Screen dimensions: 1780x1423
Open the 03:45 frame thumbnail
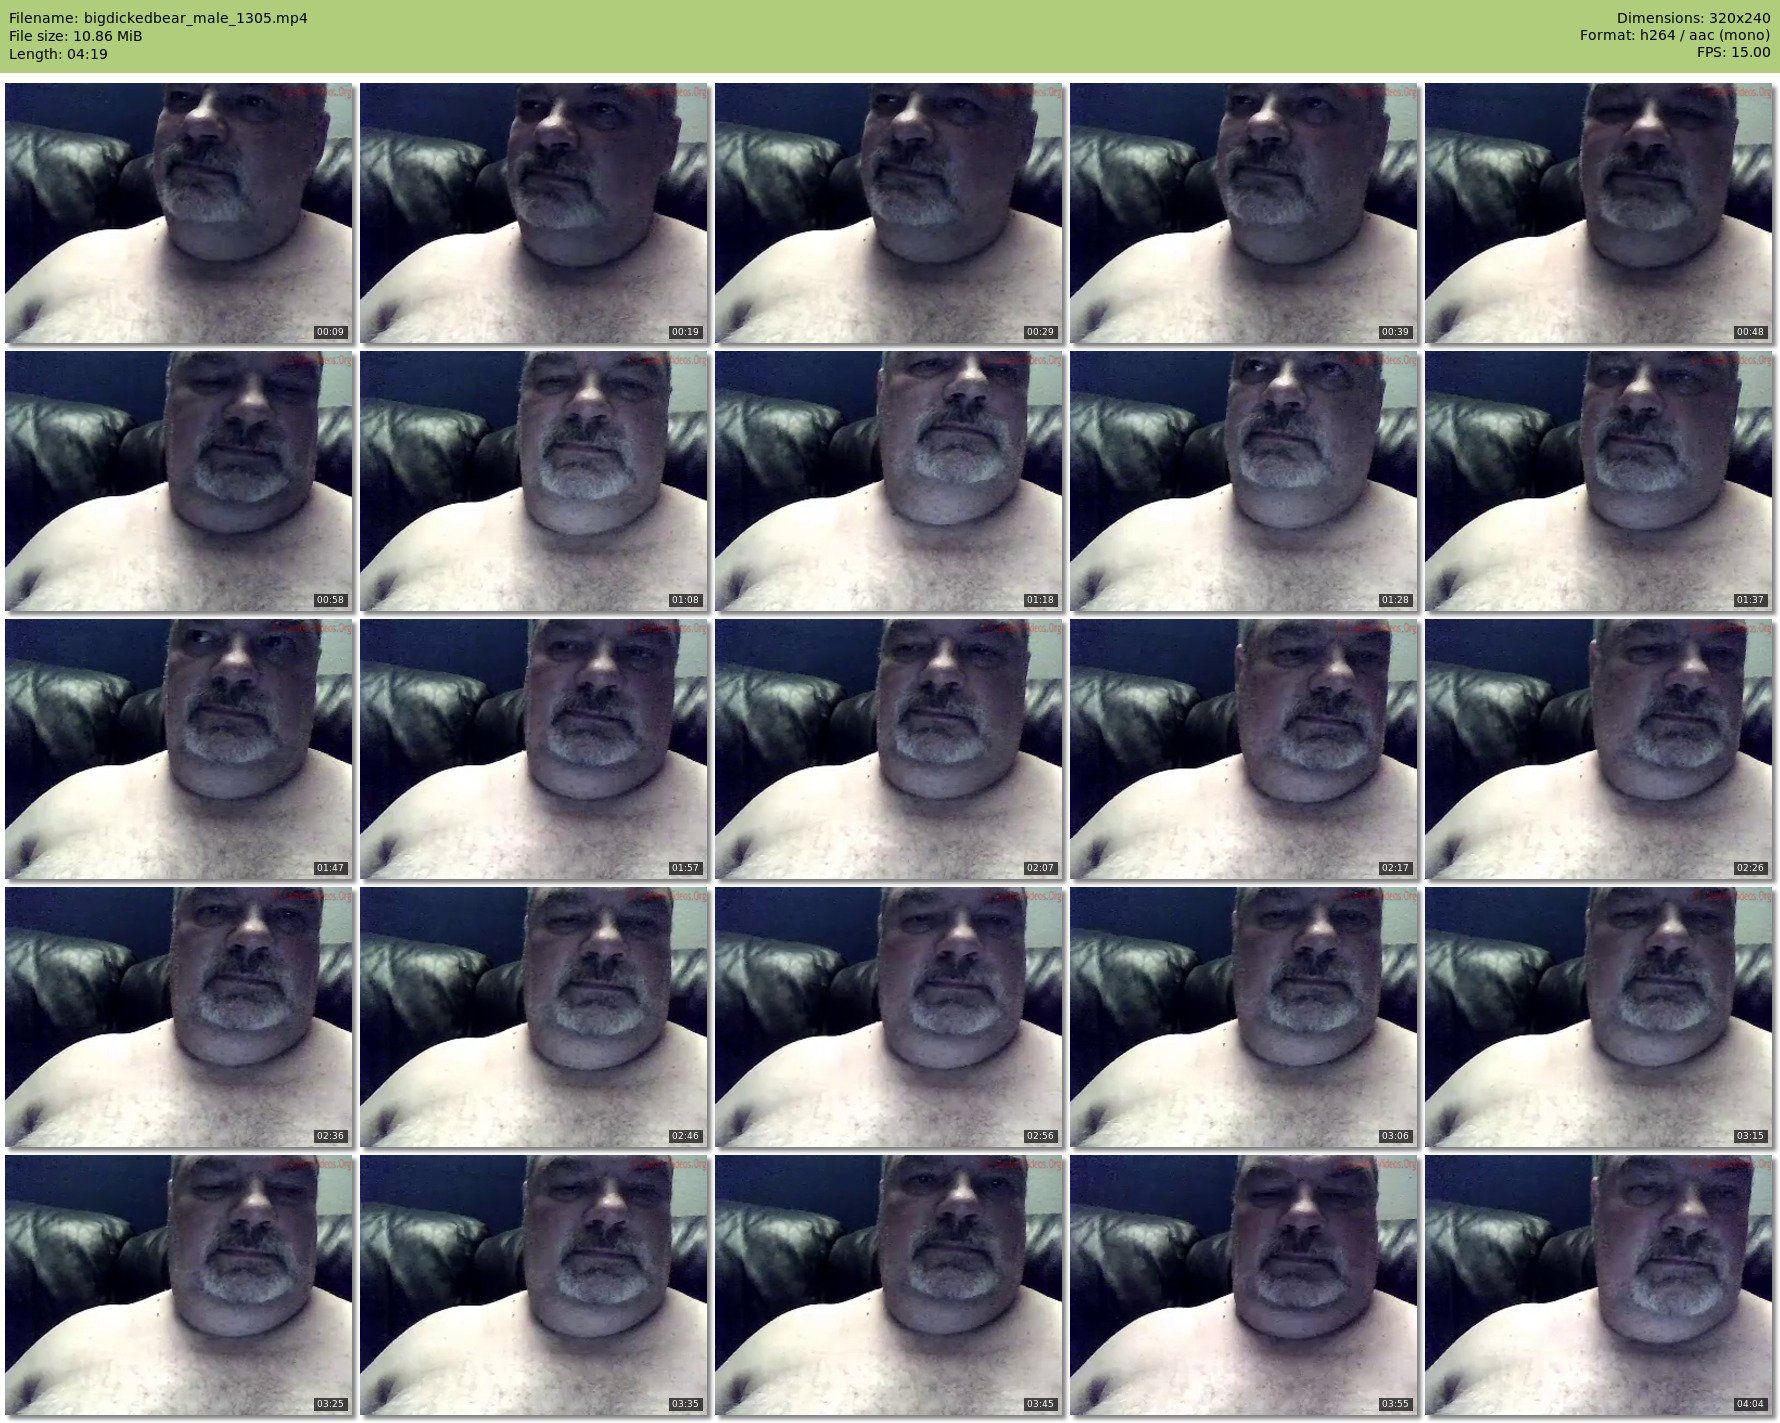click(x=888, y=1285)
